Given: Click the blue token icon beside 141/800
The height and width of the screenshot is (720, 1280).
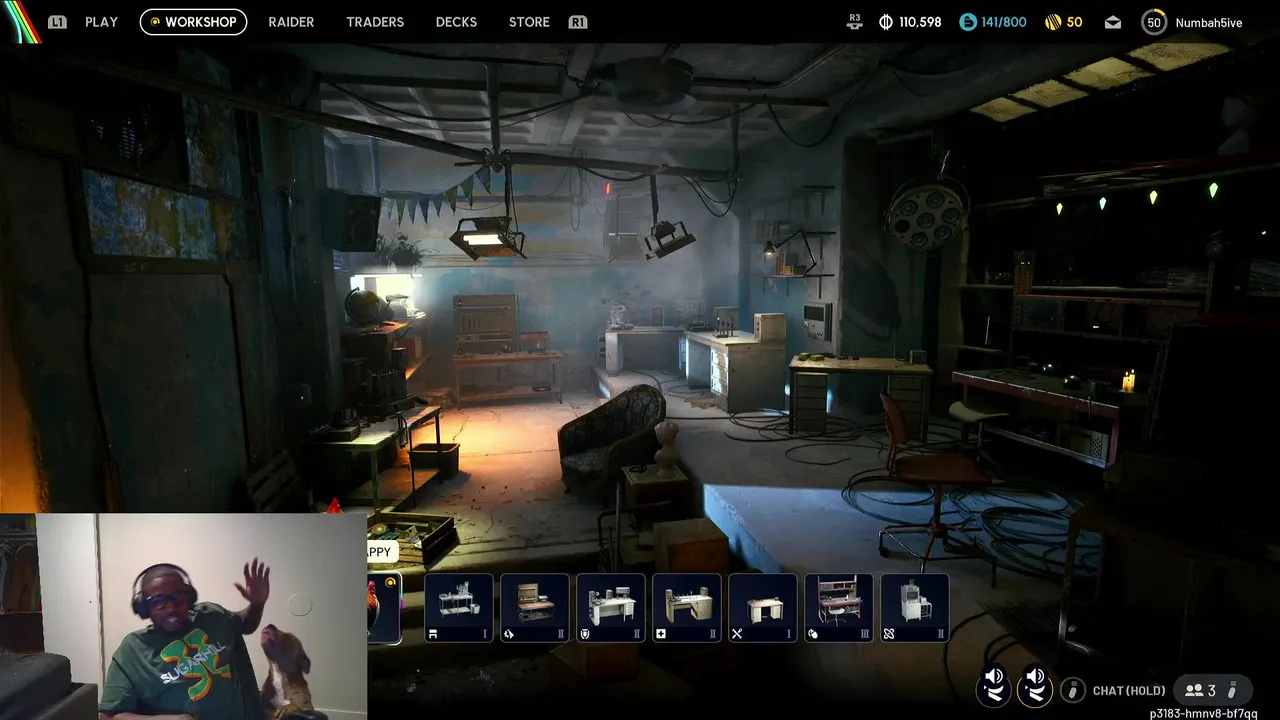Looking at the screenshot, I should tap(967, 22).
